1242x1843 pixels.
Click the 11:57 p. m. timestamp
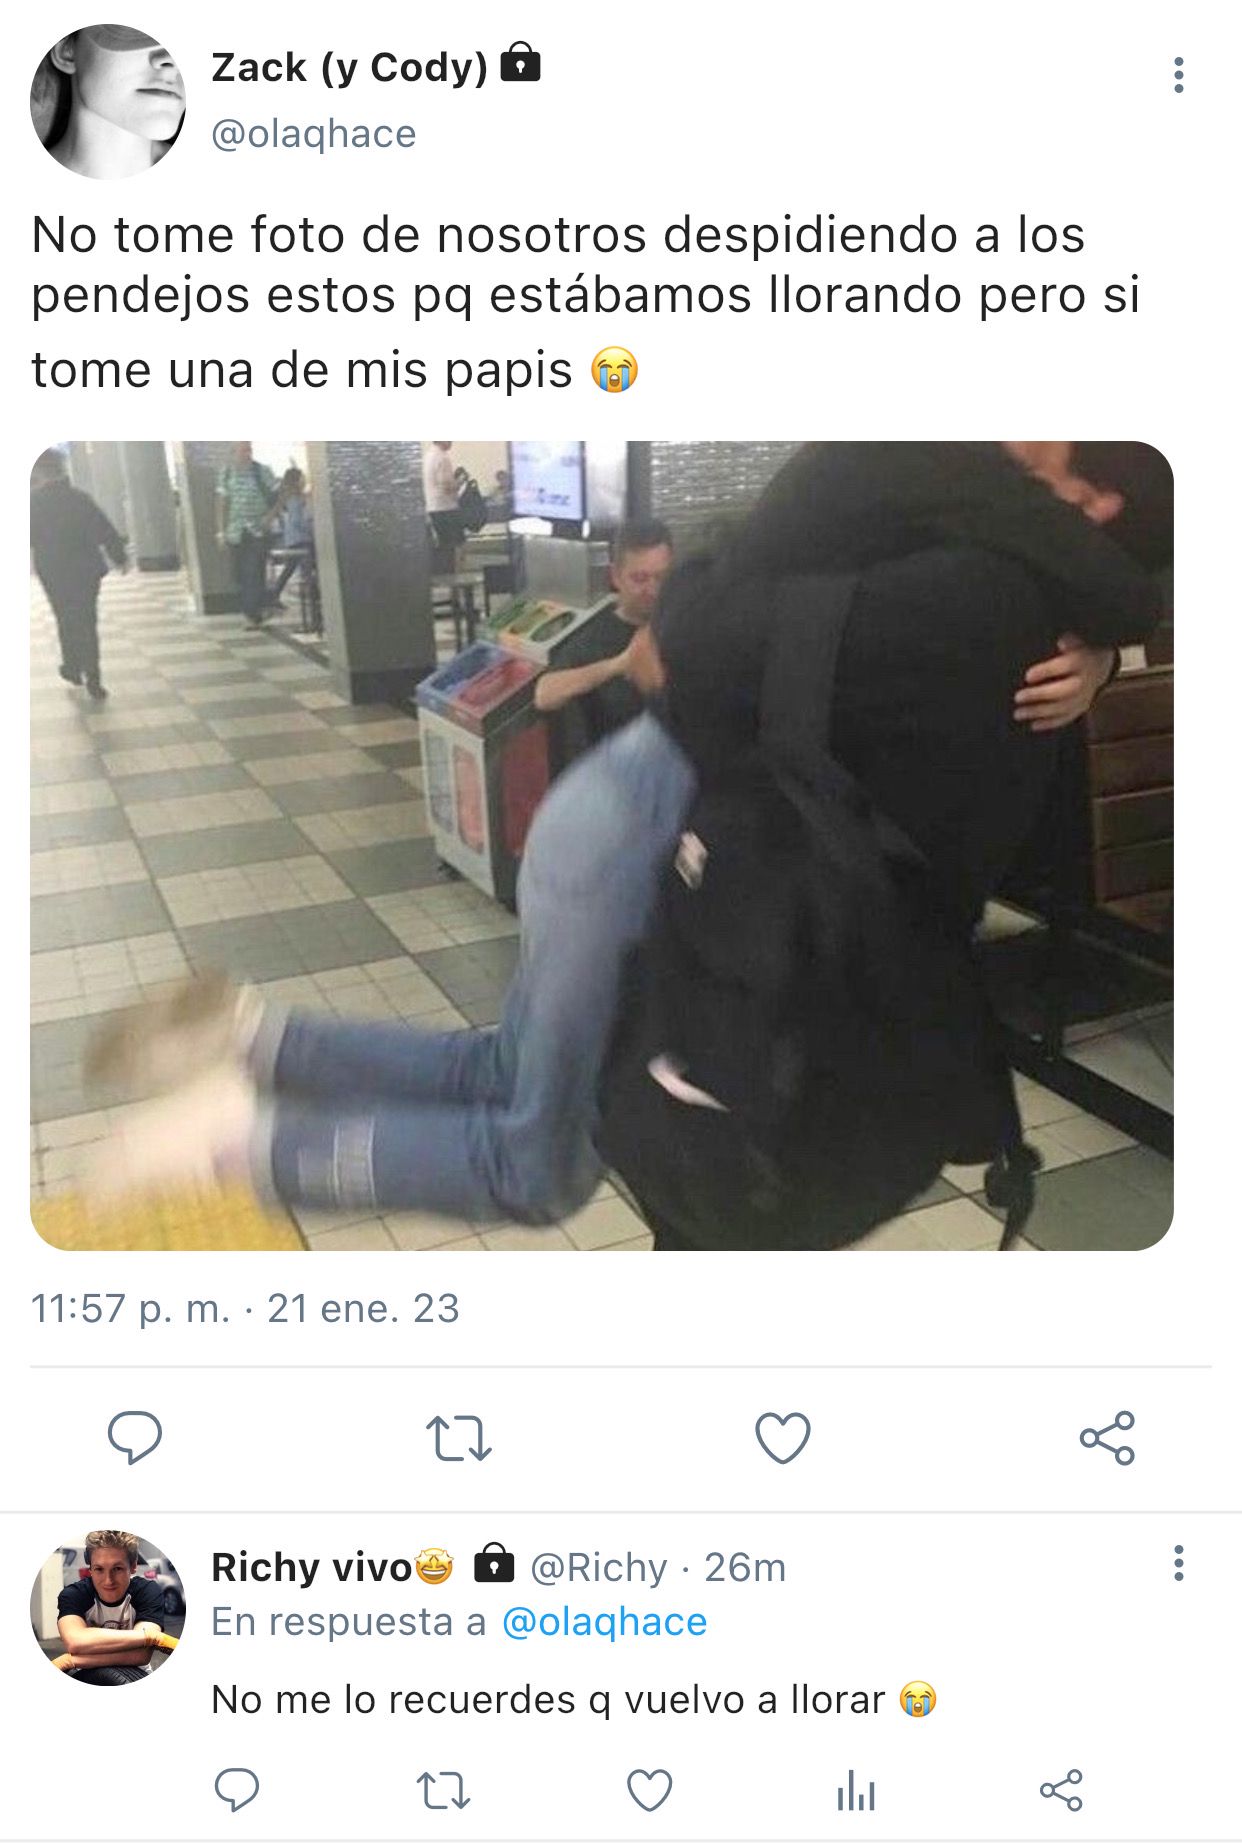point(130,1308)
